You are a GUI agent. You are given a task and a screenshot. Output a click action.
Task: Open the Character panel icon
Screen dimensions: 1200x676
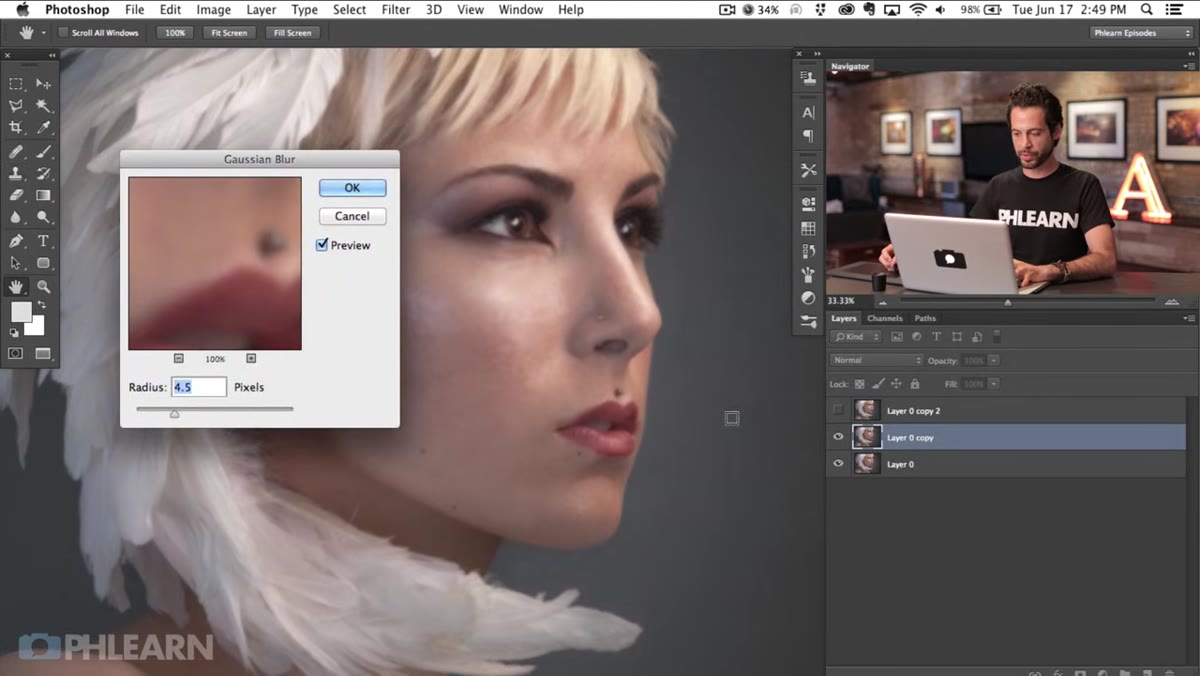808,112
